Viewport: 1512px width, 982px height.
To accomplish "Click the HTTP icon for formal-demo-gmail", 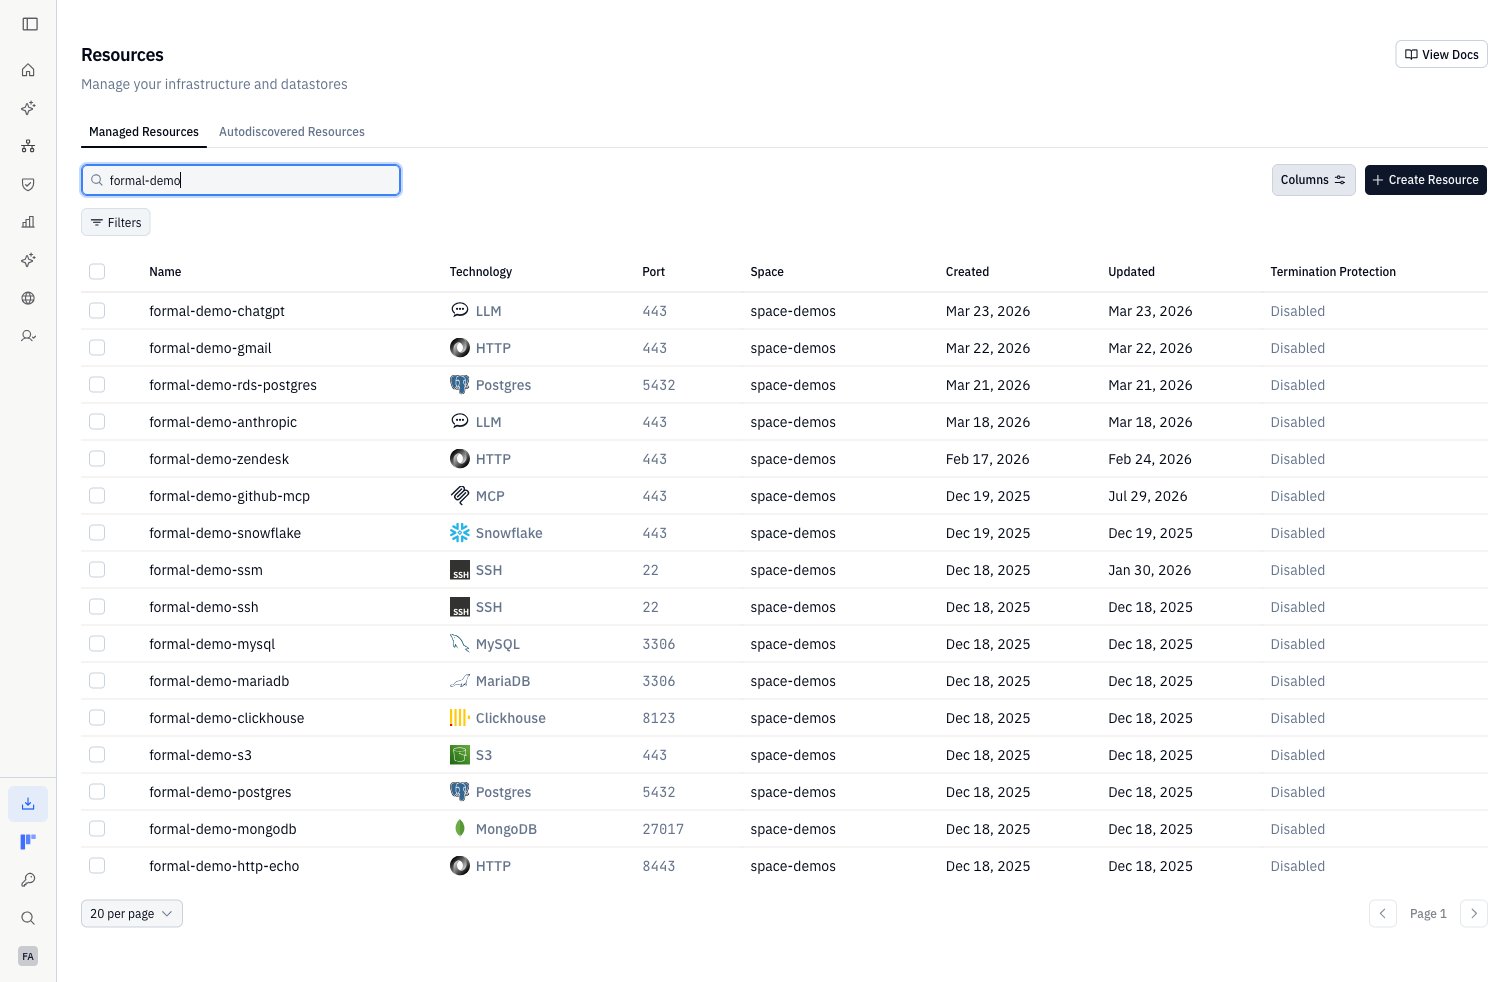I will 460,348.
